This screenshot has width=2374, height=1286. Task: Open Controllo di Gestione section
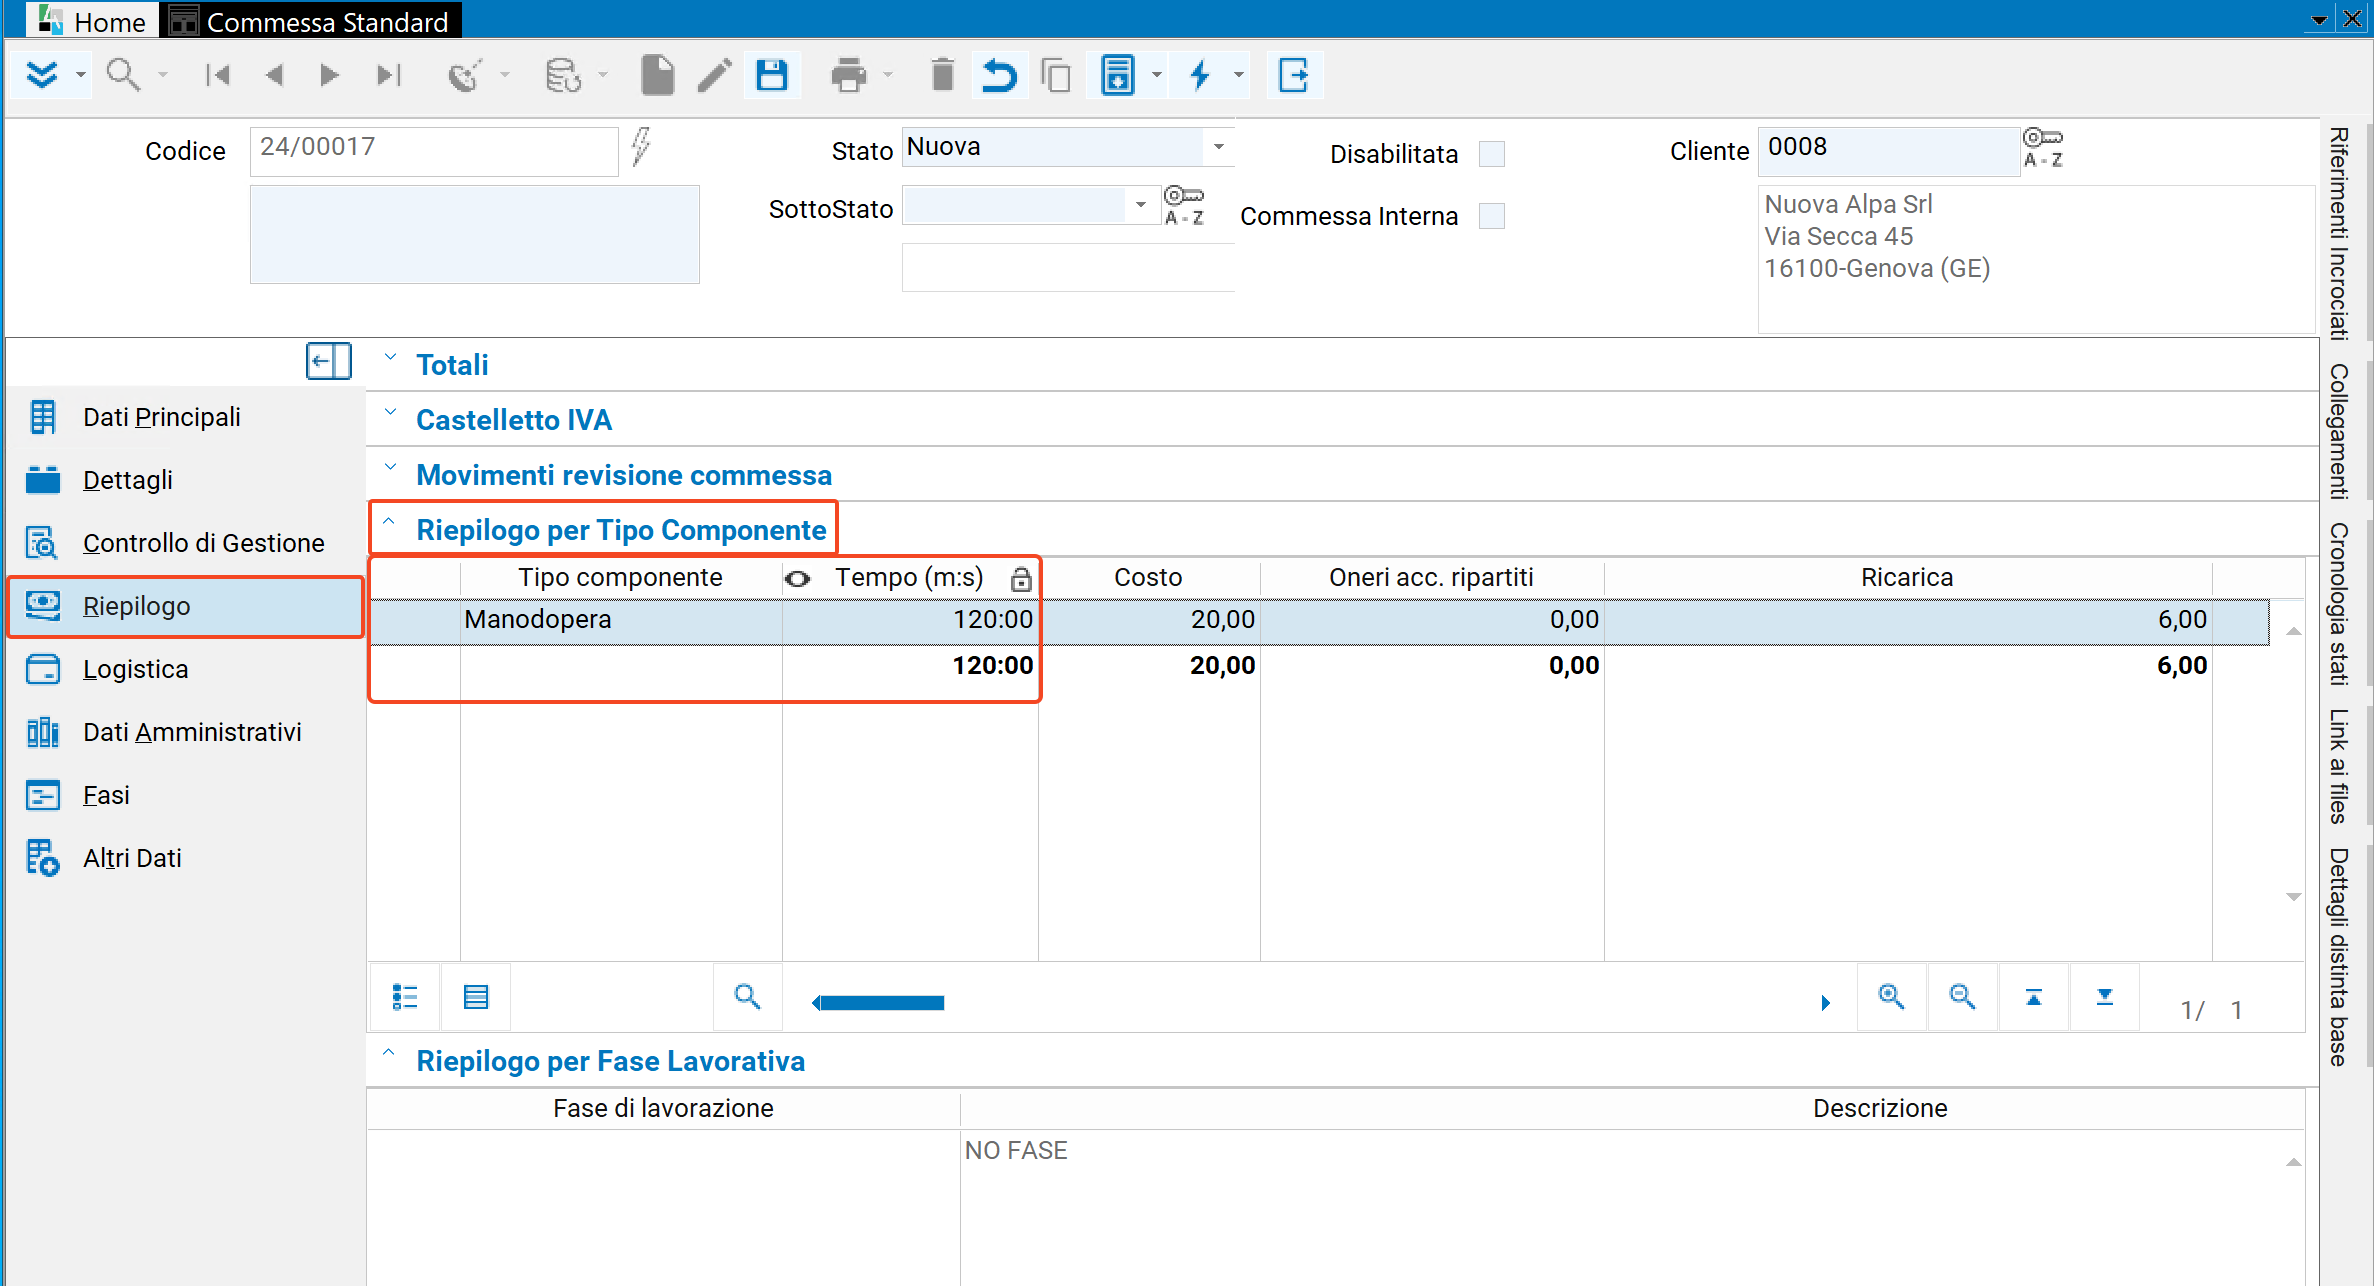203,543
